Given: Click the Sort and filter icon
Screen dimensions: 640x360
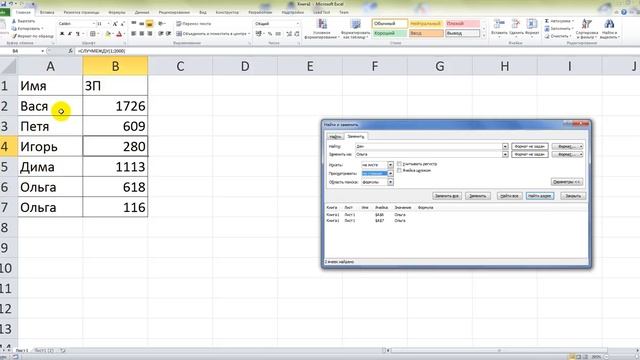Looking at the screenshot, I should click(x=587, y=24).
